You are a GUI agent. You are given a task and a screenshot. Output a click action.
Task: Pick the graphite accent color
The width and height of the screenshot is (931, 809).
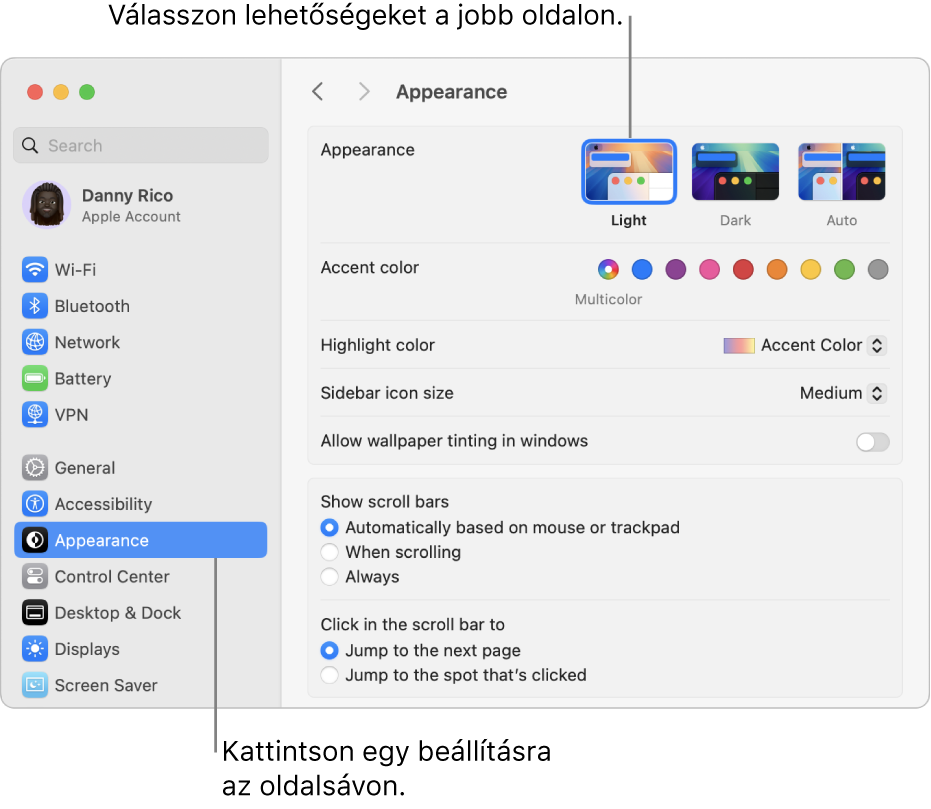[x=878, y=269]
